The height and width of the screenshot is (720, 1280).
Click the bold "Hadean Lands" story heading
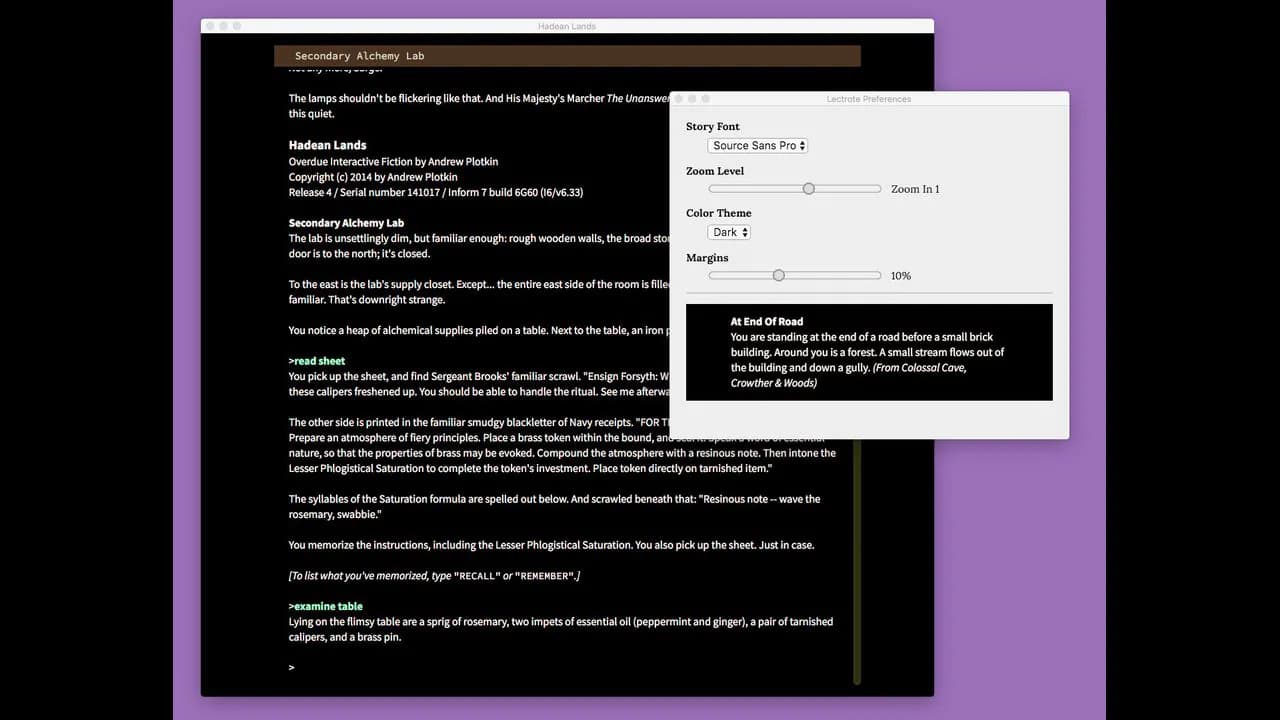click(328, 145)
